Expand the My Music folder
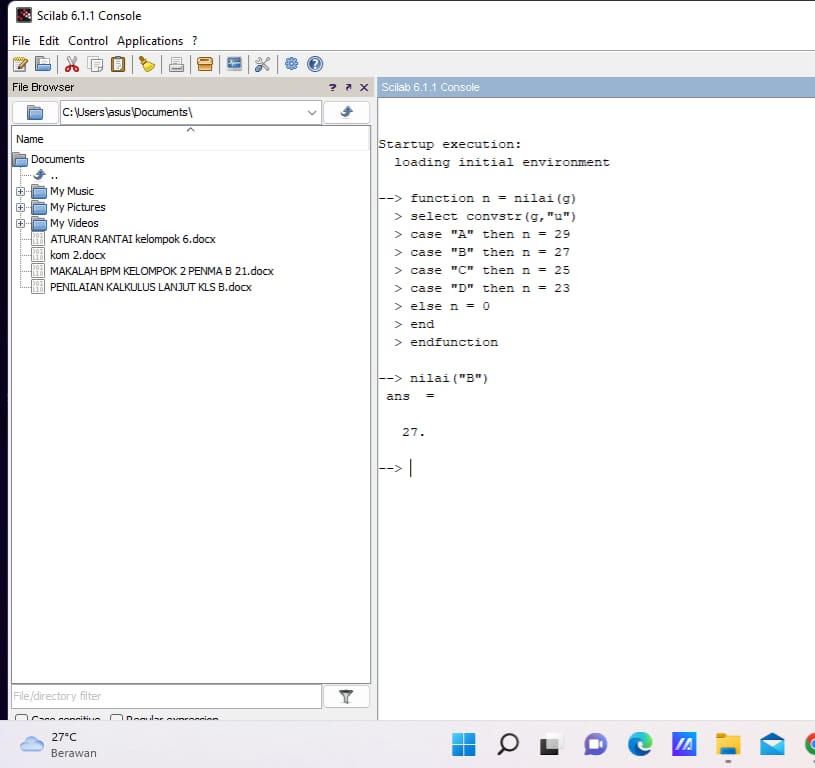 (20, 192)
